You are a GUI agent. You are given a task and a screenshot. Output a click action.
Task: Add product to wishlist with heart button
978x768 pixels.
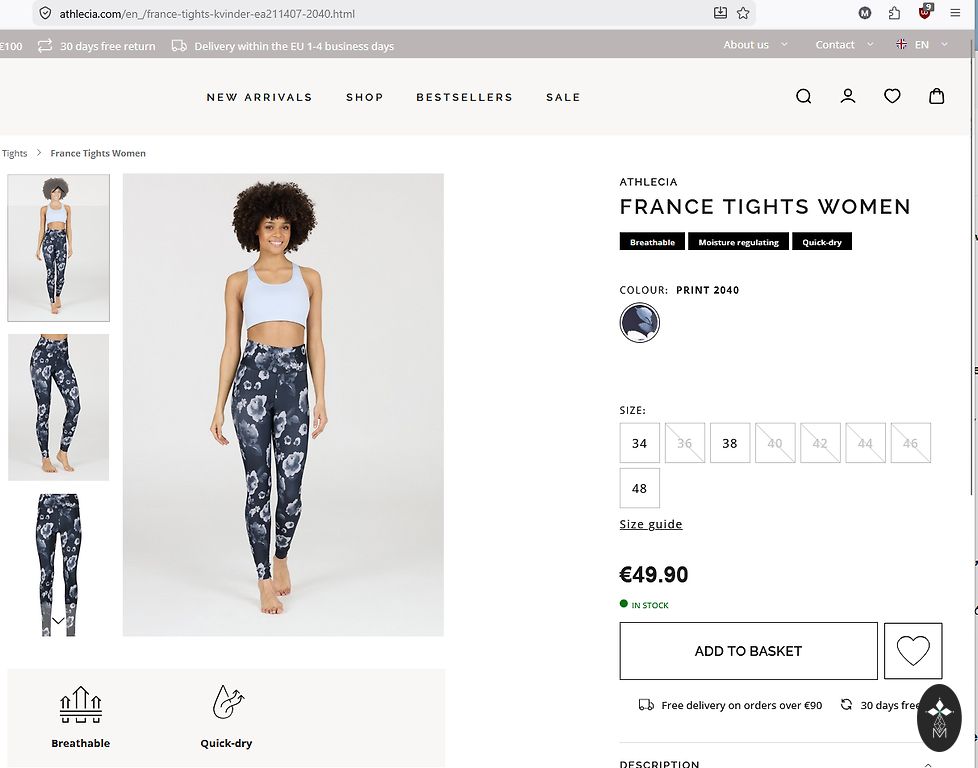click(913, 651)
